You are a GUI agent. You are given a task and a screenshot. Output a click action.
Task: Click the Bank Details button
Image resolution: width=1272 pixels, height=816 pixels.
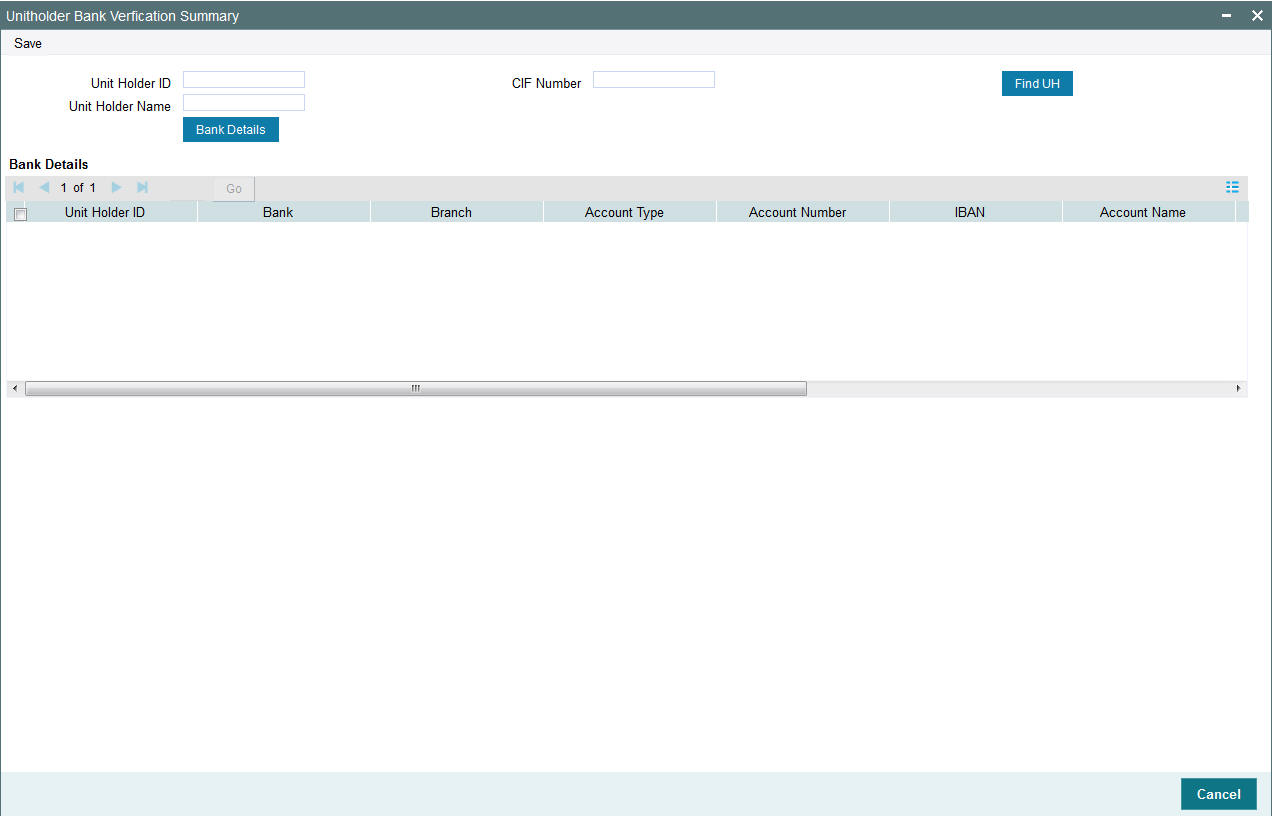pos(231,130)
